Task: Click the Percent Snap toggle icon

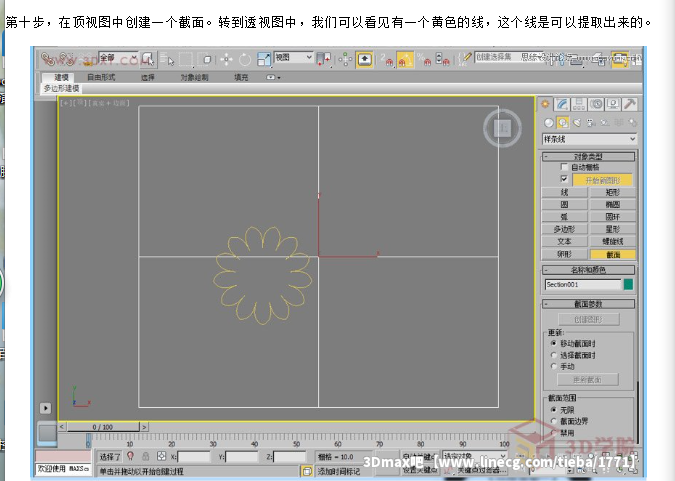Action: pos(424,59)
